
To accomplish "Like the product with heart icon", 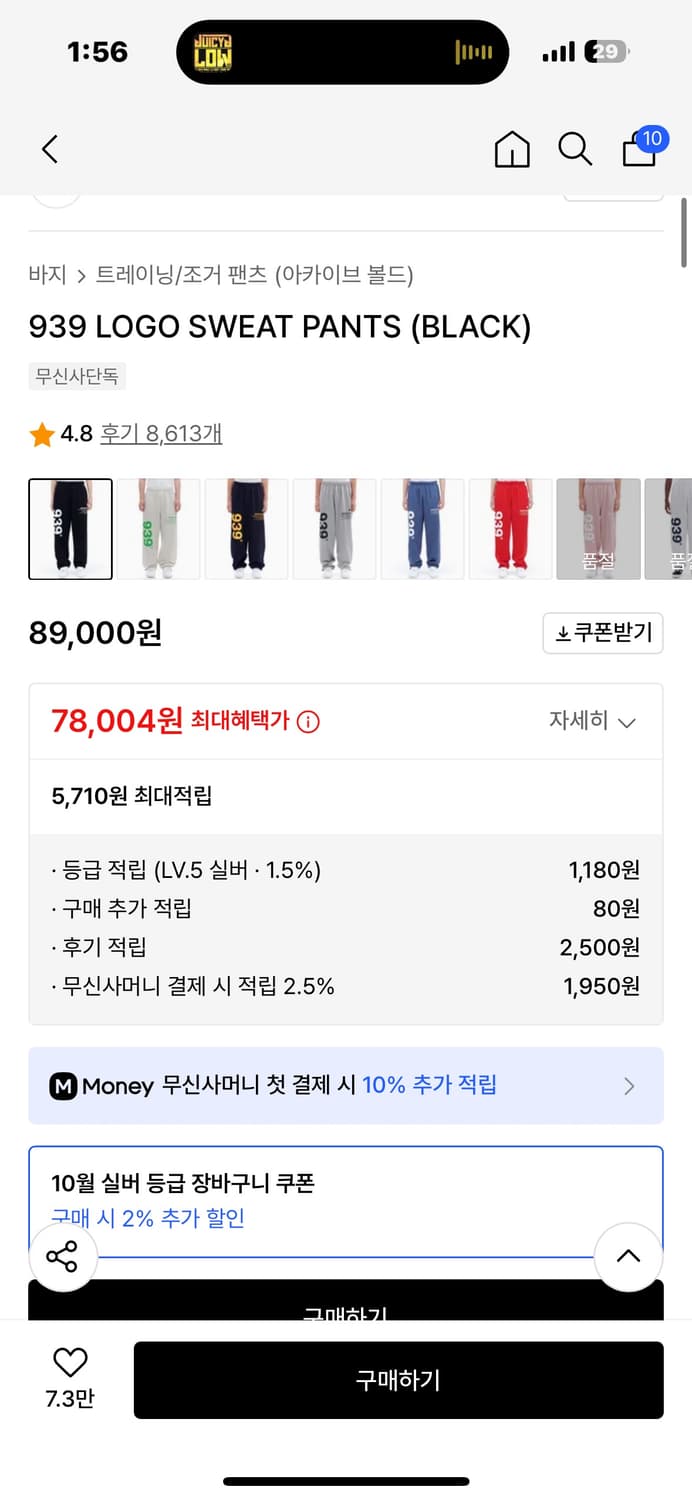I will (x=70, y=1362).
